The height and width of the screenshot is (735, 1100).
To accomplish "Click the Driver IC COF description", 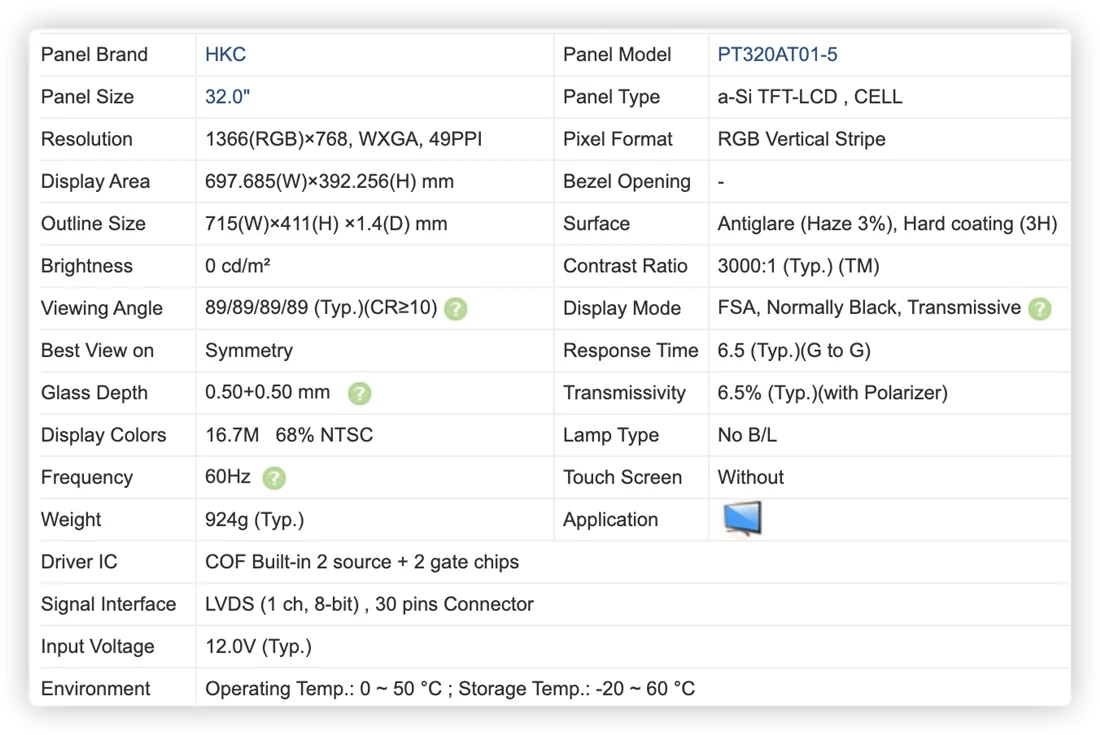I will pos(362,562).
